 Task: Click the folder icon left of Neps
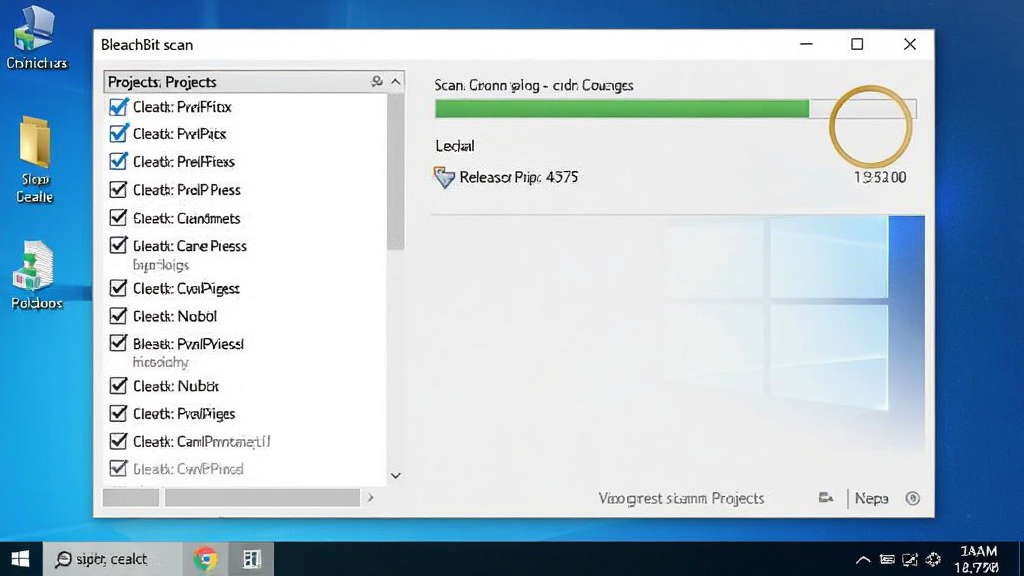(x=826, y=498)
